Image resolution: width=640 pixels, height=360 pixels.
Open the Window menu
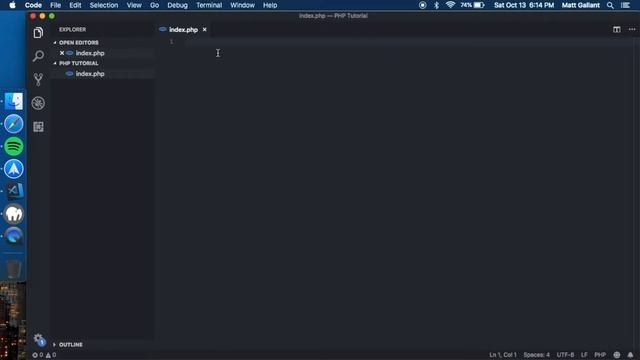[x=242, y=5]
